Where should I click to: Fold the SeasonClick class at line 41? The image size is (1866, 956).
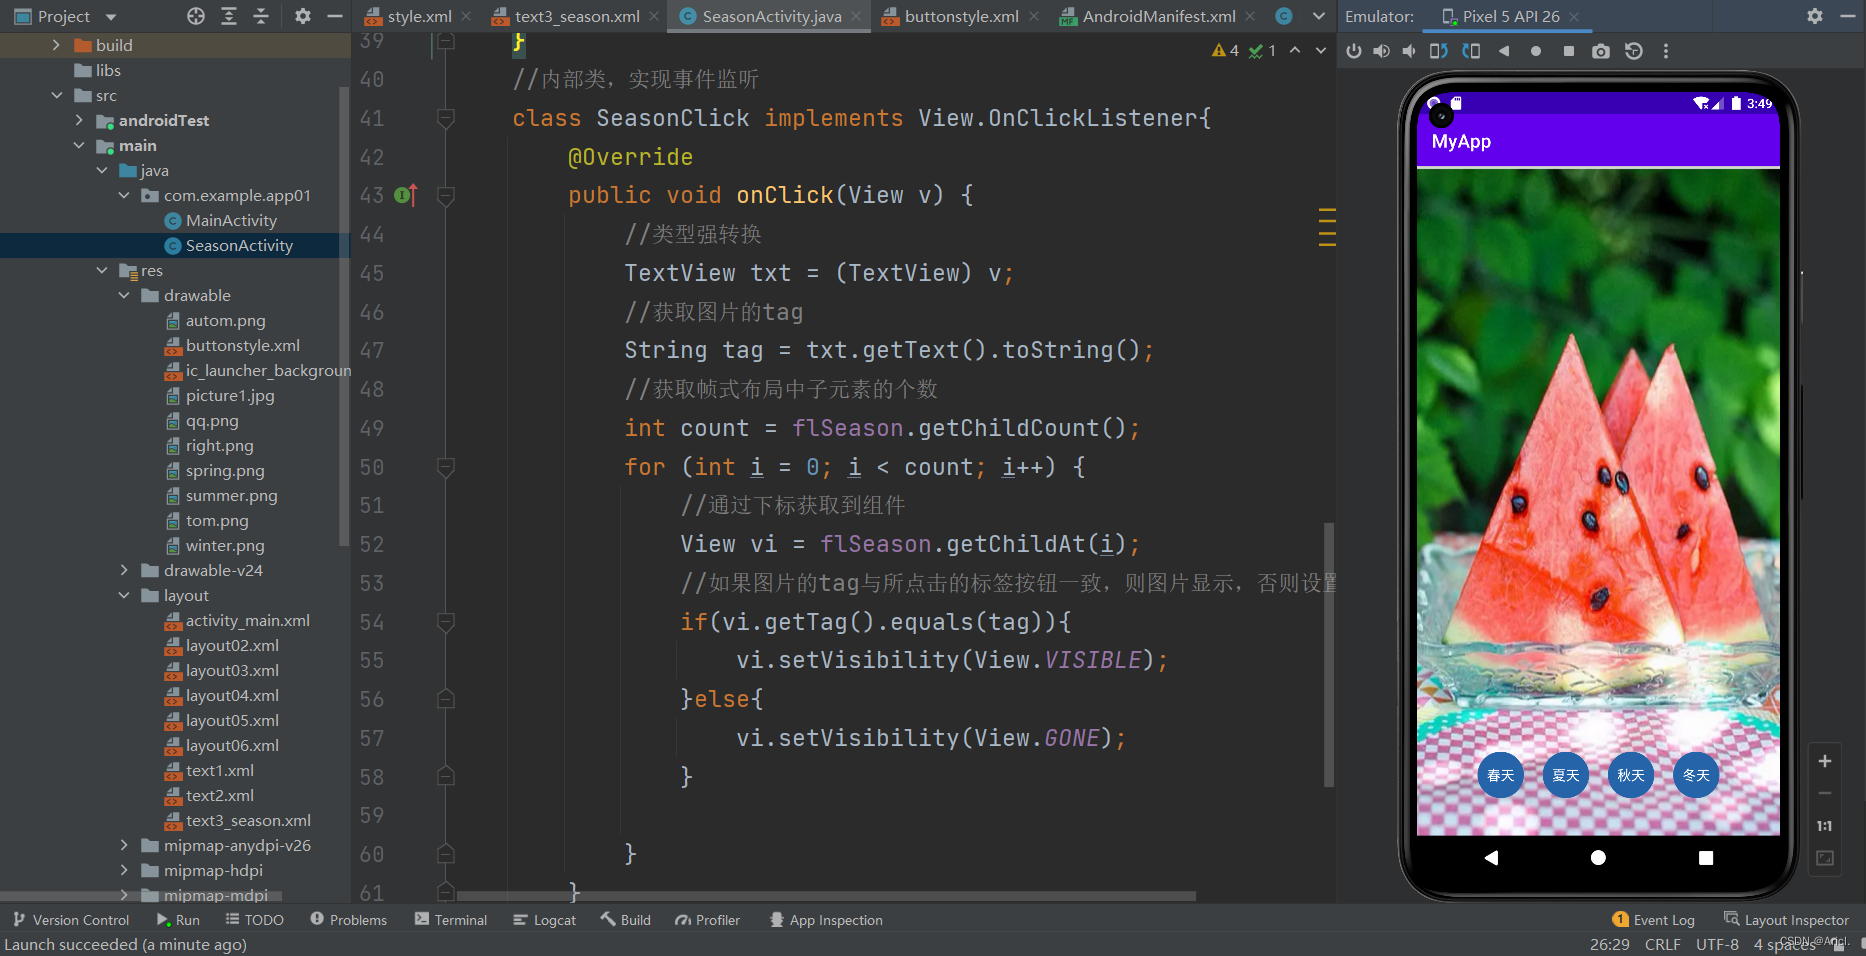click(x=446, y=118)
